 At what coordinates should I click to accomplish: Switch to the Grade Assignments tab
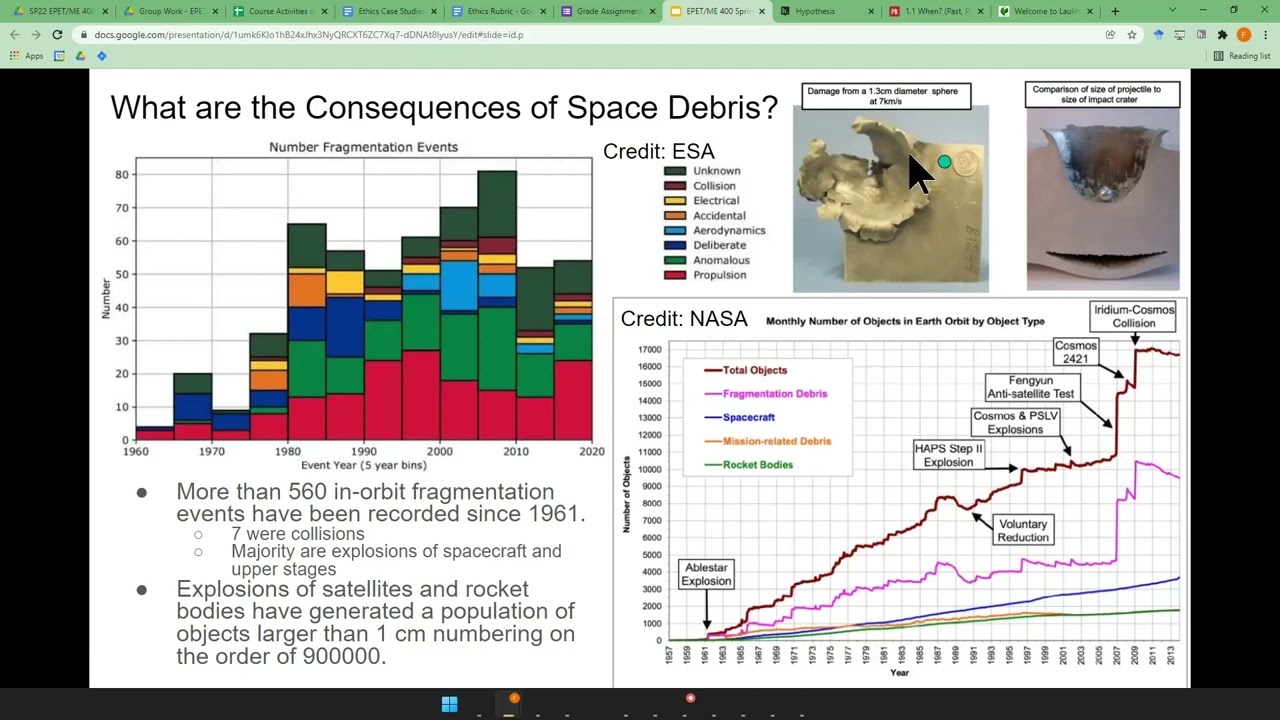[x=606, y=11]
